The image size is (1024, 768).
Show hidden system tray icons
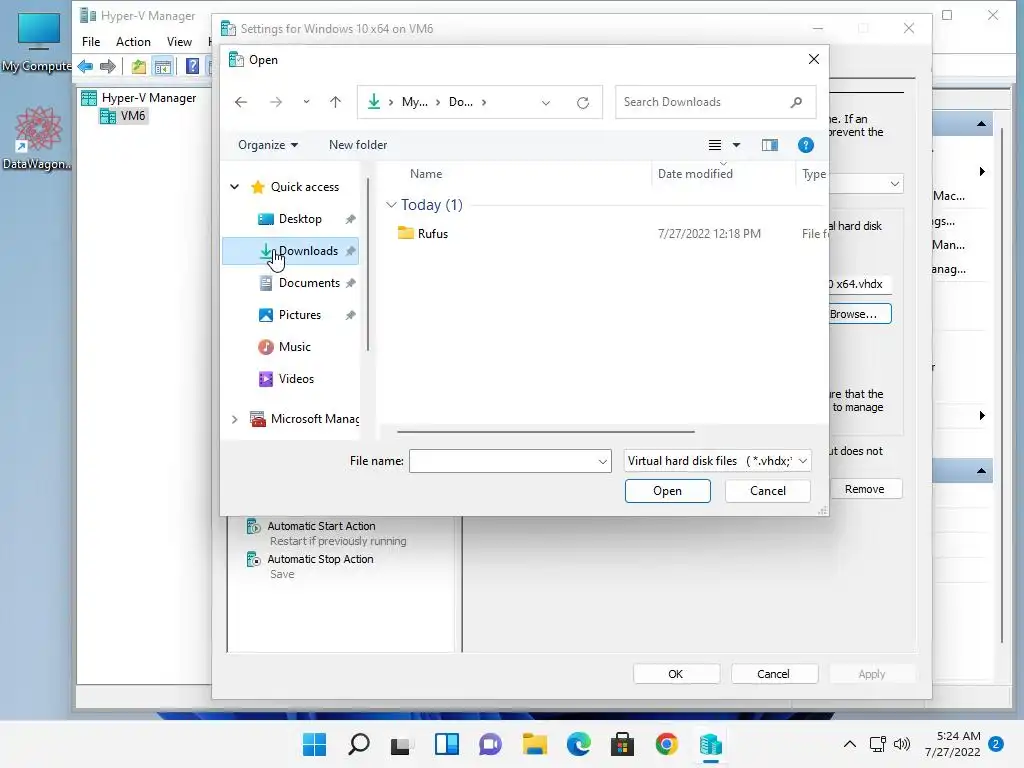850,744
